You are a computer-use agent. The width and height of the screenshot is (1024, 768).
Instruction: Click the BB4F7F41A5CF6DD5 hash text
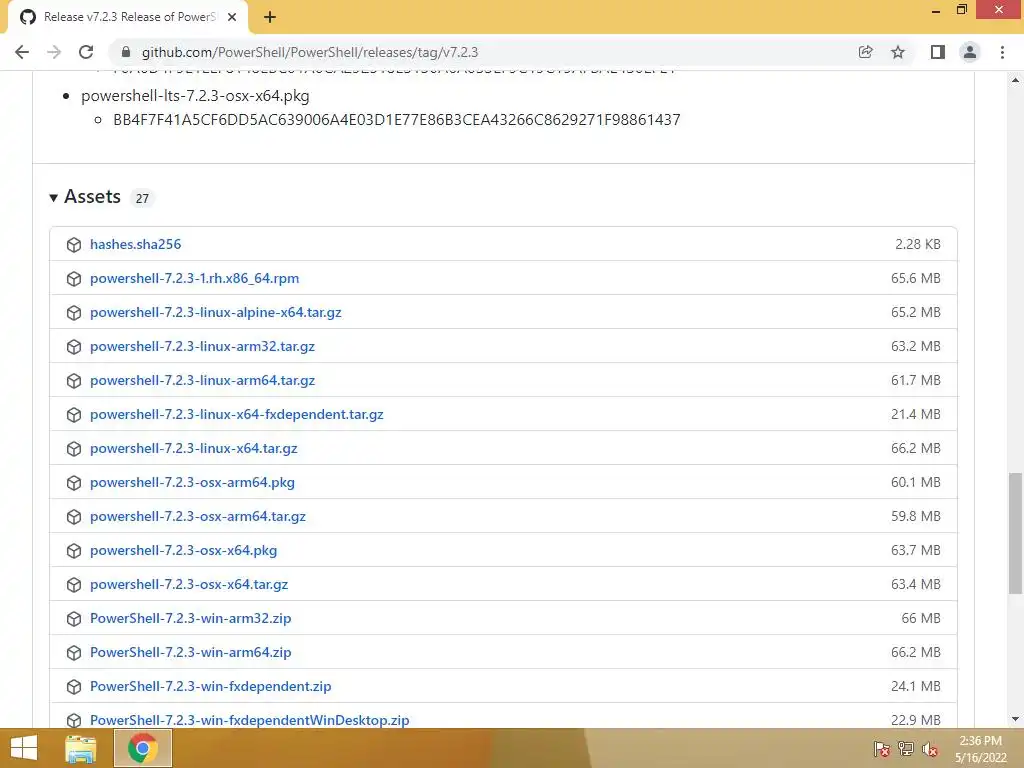pos(396,120)
